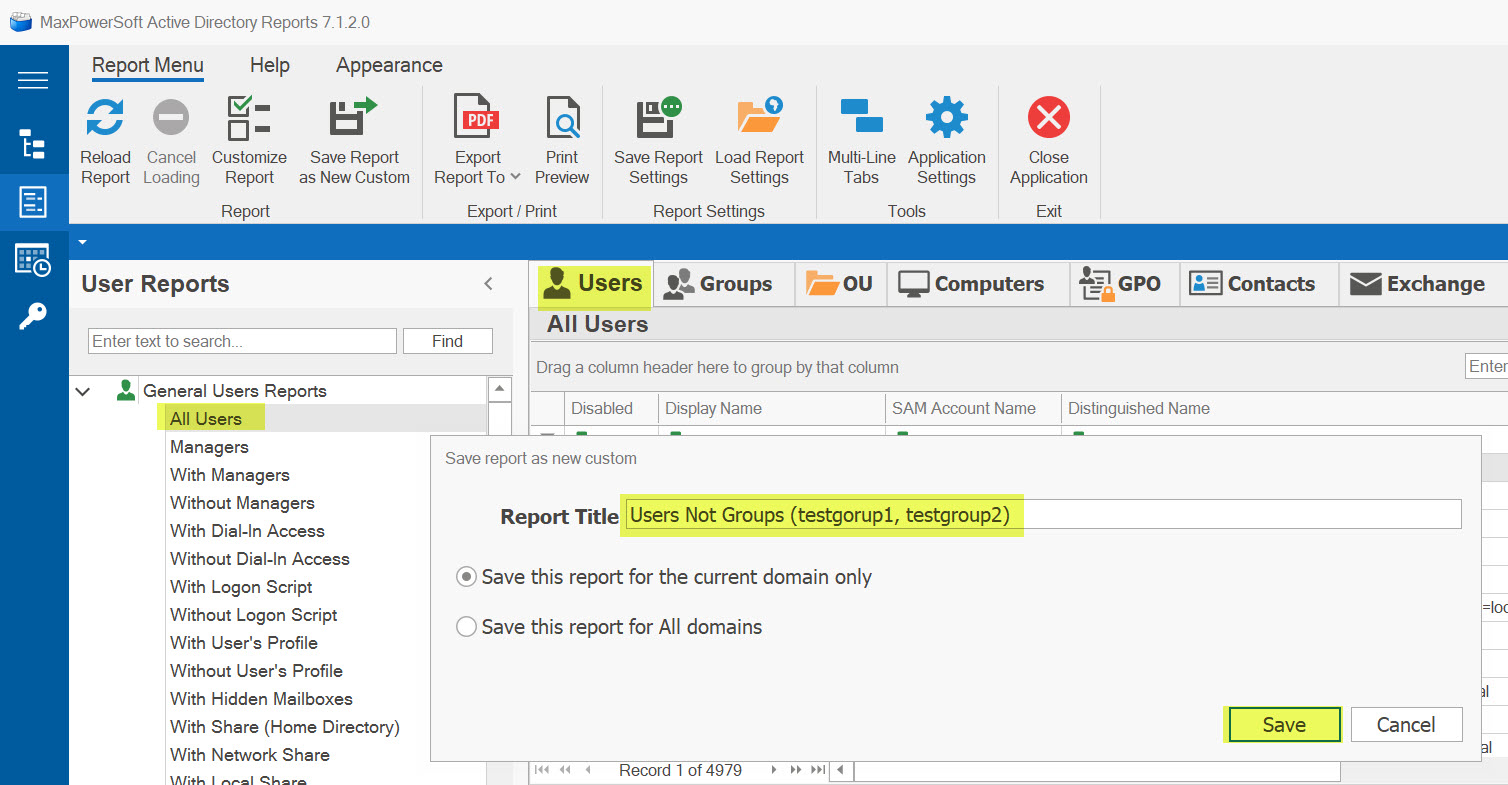Sort by the Distinguished Name column header
1508x785 pixels.
1284,408
